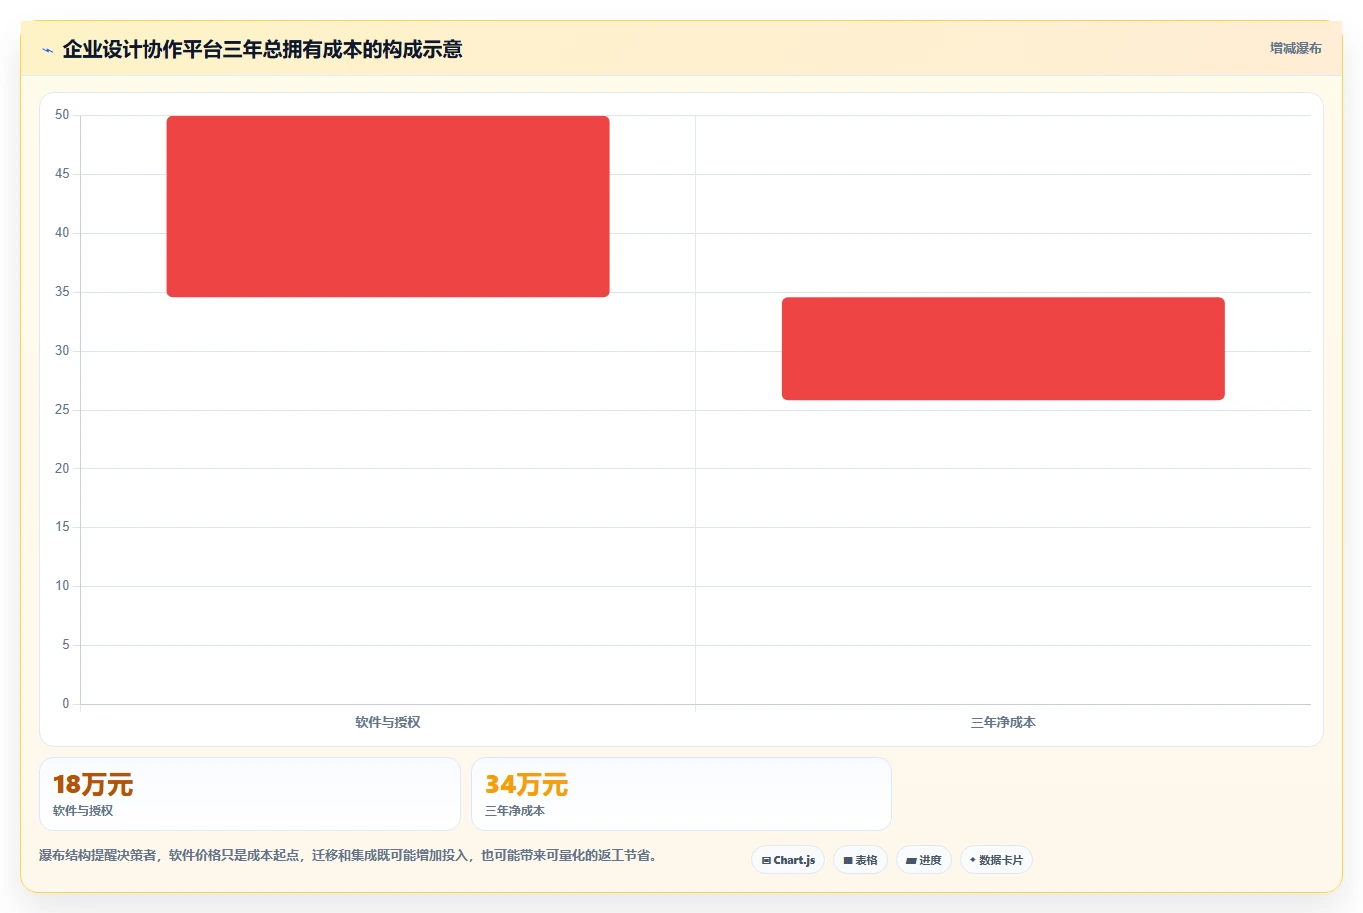1363x913 pixels.
Task: Click the 增减瀑布 label in the header
Action: [x=1295, y=48]
